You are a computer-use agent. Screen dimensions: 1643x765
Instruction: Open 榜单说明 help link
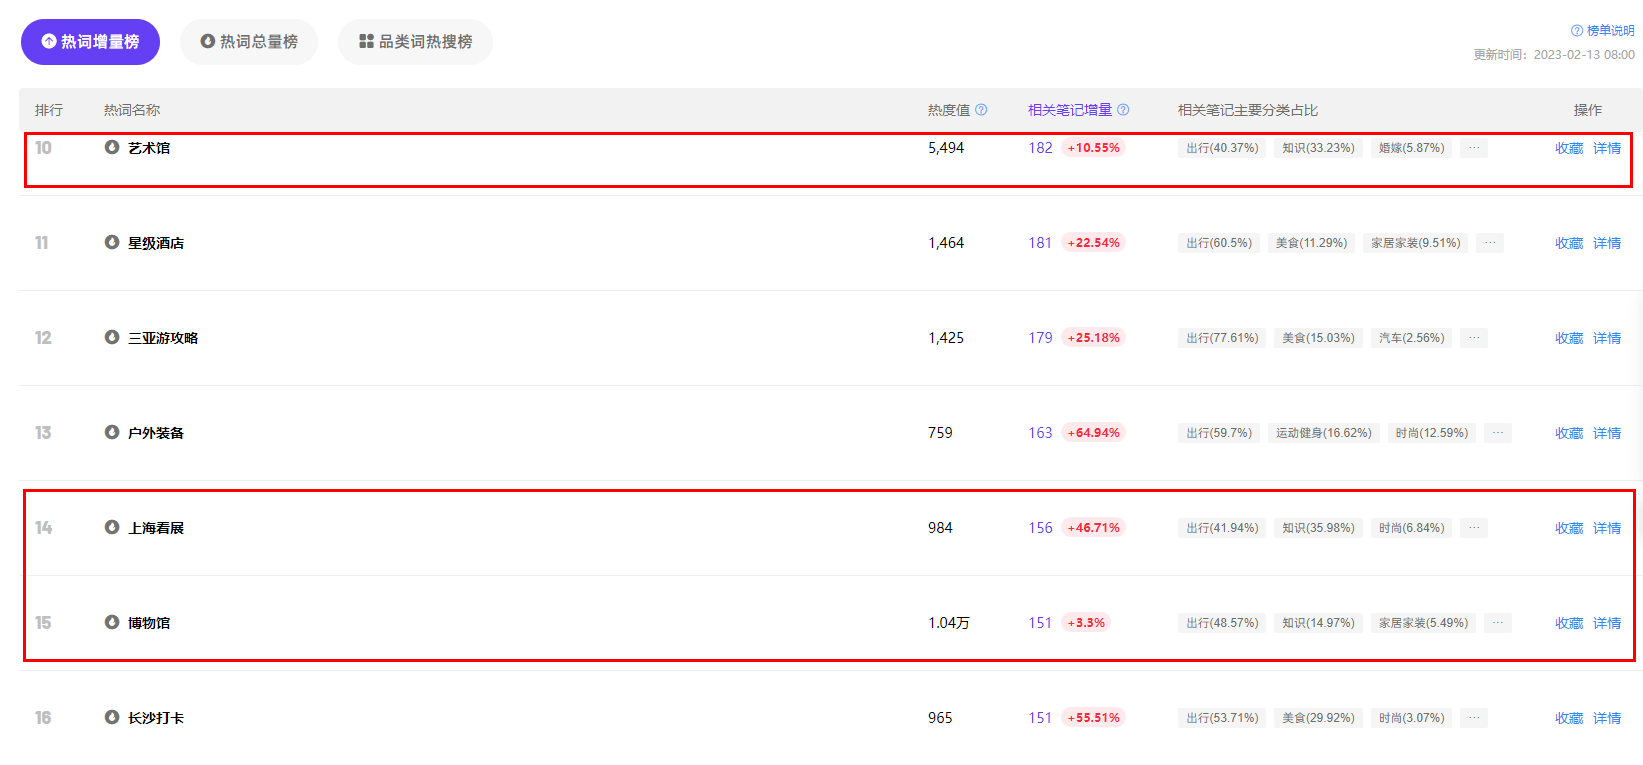1610,31
